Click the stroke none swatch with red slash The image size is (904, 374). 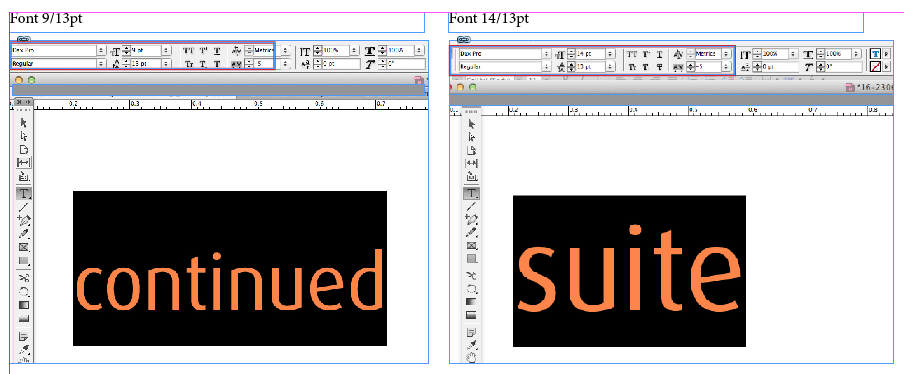point(876,67)
